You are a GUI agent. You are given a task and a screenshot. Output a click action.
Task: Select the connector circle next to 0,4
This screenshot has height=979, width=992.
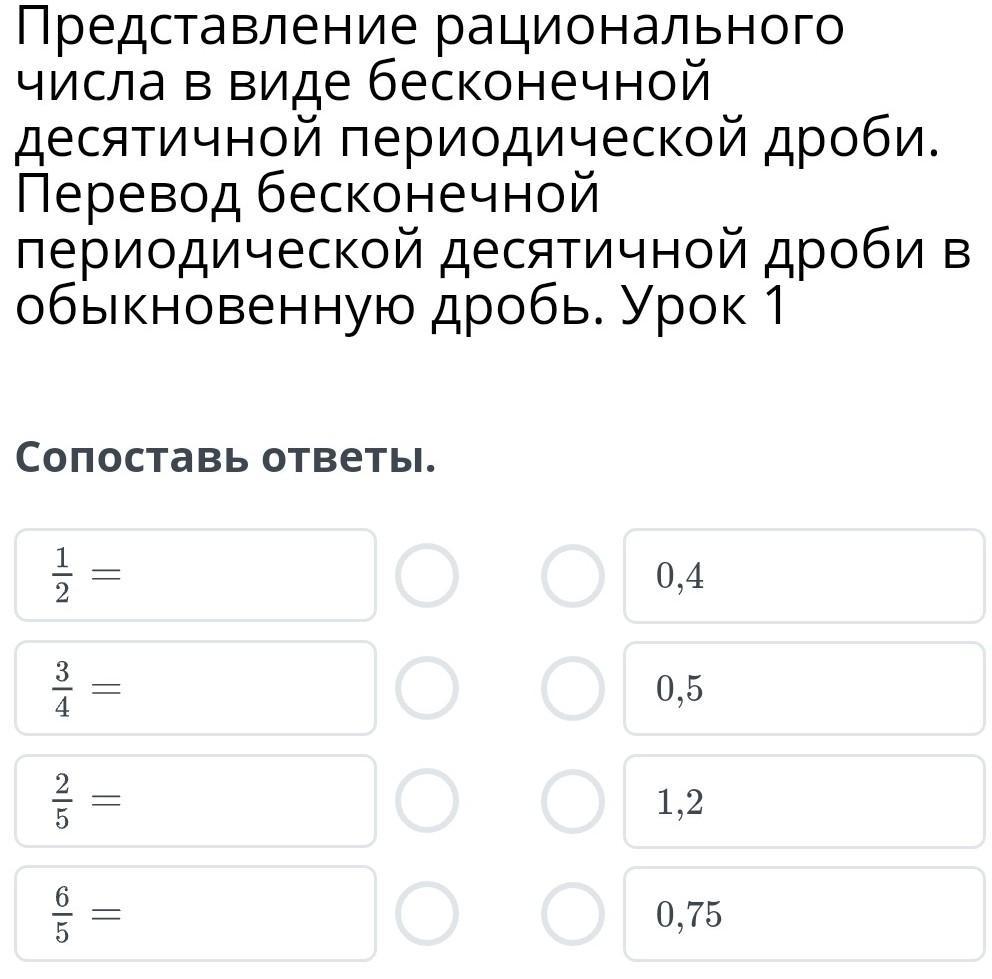coord(573,576)
